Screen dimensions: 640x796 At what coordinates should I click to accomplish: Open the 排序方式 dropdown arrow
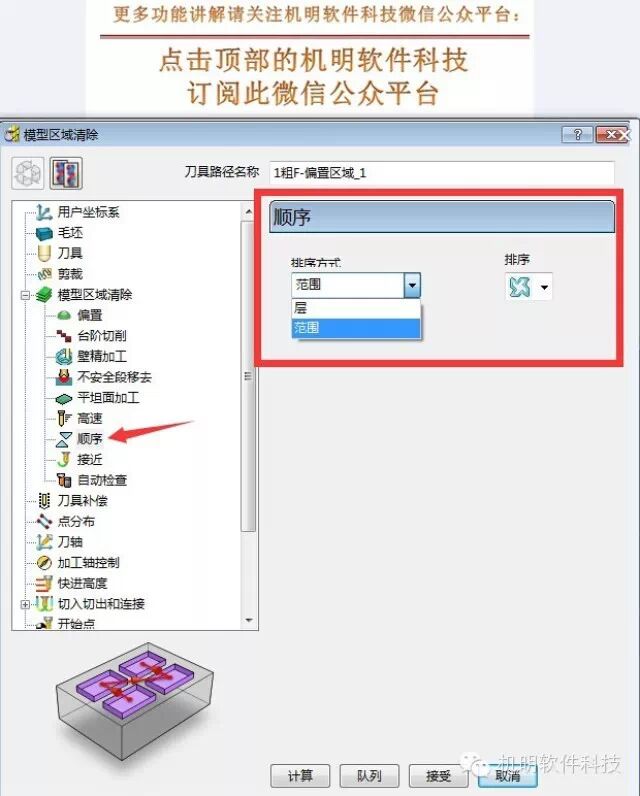click(x=412, y=285)
